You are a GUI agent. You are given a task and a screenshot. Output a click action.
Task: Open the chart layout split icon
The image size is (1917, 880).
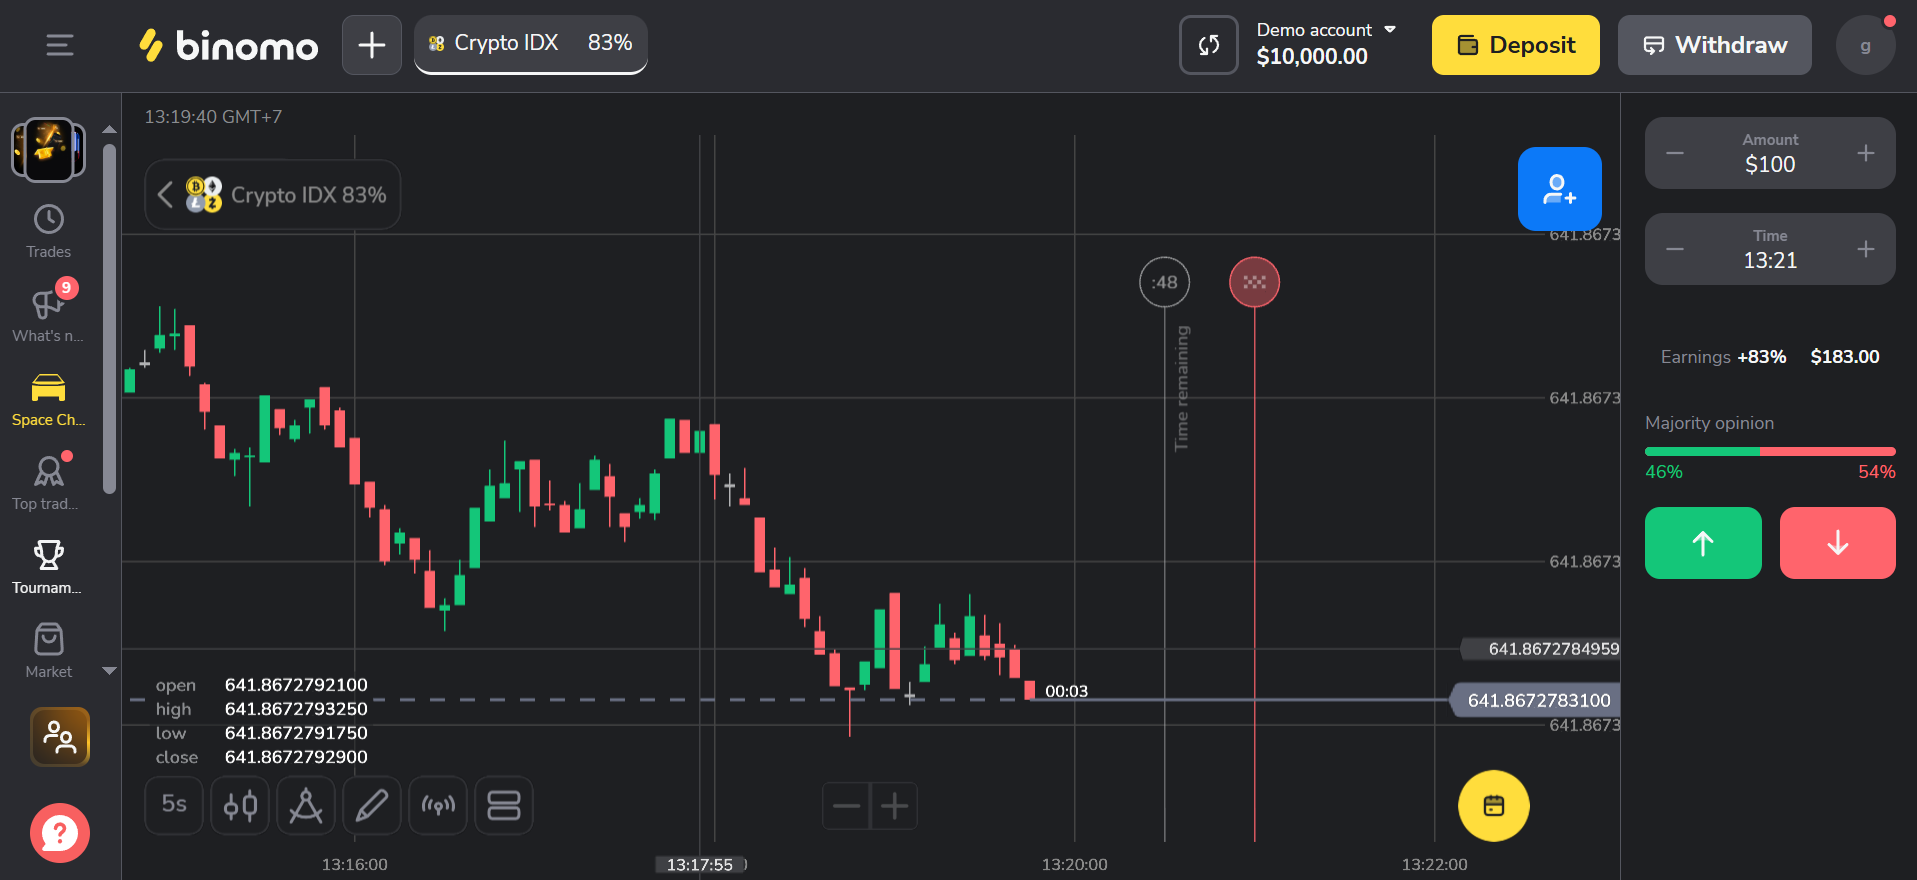pos(504,805)
